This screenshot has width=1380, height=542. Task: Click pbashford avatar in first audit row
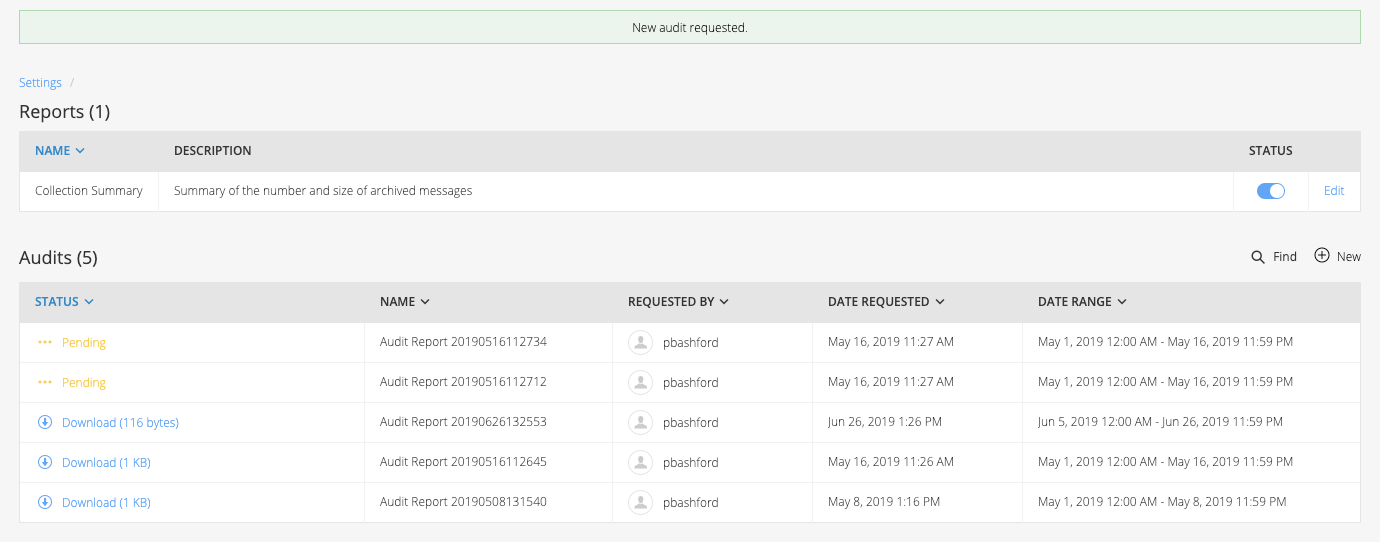[x=640, y=342]
